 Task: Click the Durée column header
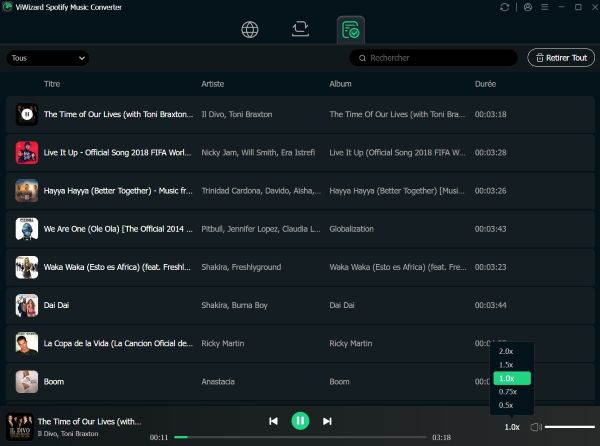coord(485,84)
